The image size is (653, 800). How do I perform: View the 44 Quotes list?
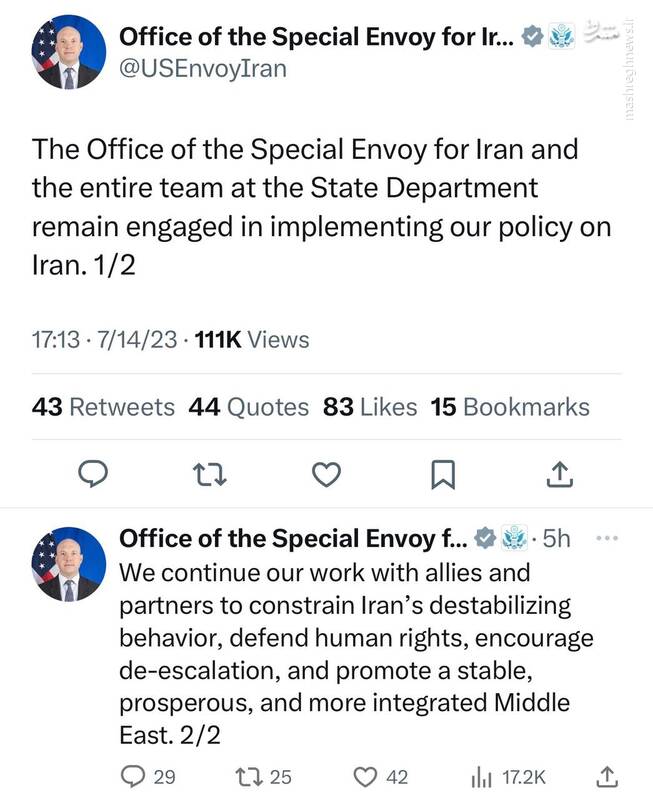[249, 407]
